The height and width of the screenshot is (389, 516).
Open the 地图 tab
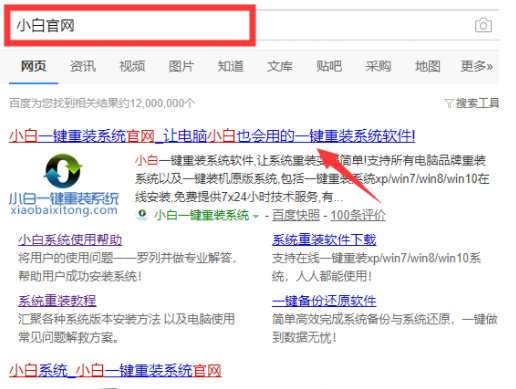click(427, 66)
